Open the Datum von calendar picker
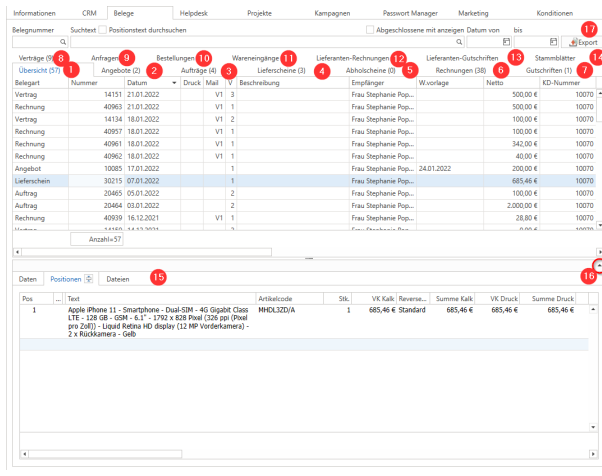The width and height of the screenshot is (602, 476). pyautogui.click(x=507, y=43)
